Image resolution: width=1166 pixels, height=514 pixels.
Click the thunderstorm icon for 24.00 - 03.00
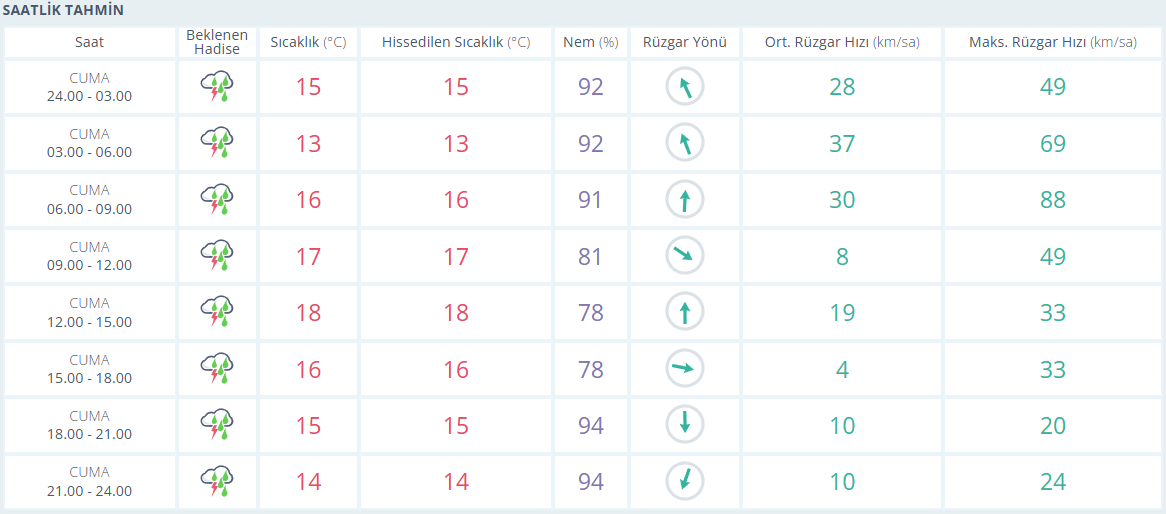point(217,87)
